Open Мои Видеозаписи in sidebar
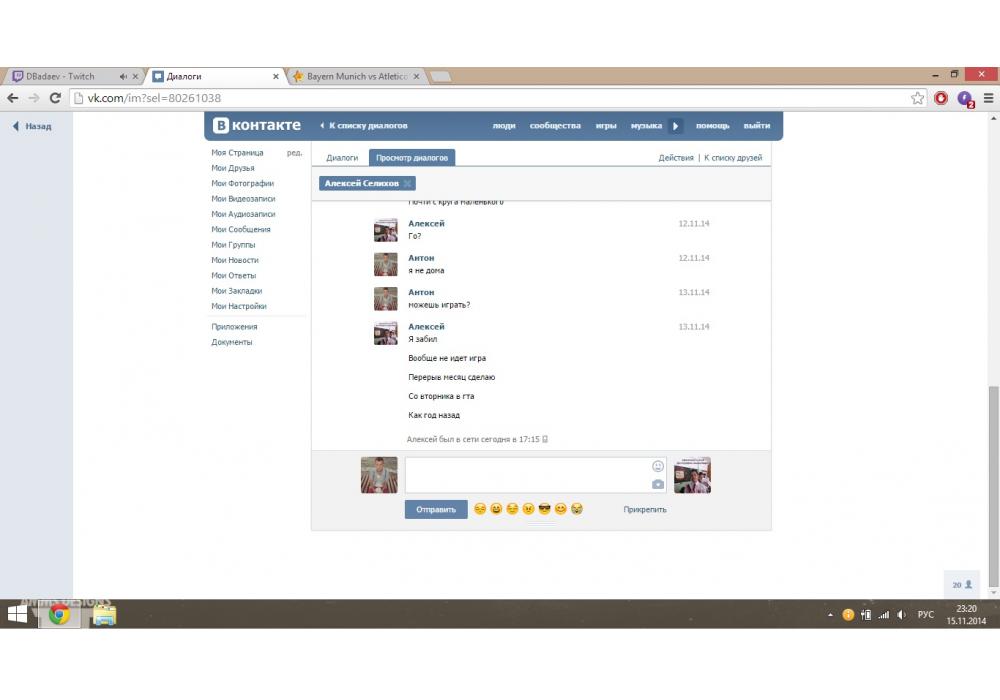The image size is (1000, 700). click(243, 199)
